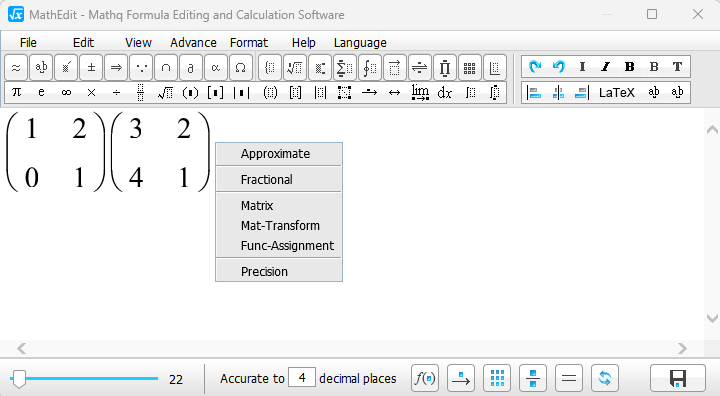
Task: Click the arrow assignment calculation button
Action: pyautogui.click(x=461, y=379)
